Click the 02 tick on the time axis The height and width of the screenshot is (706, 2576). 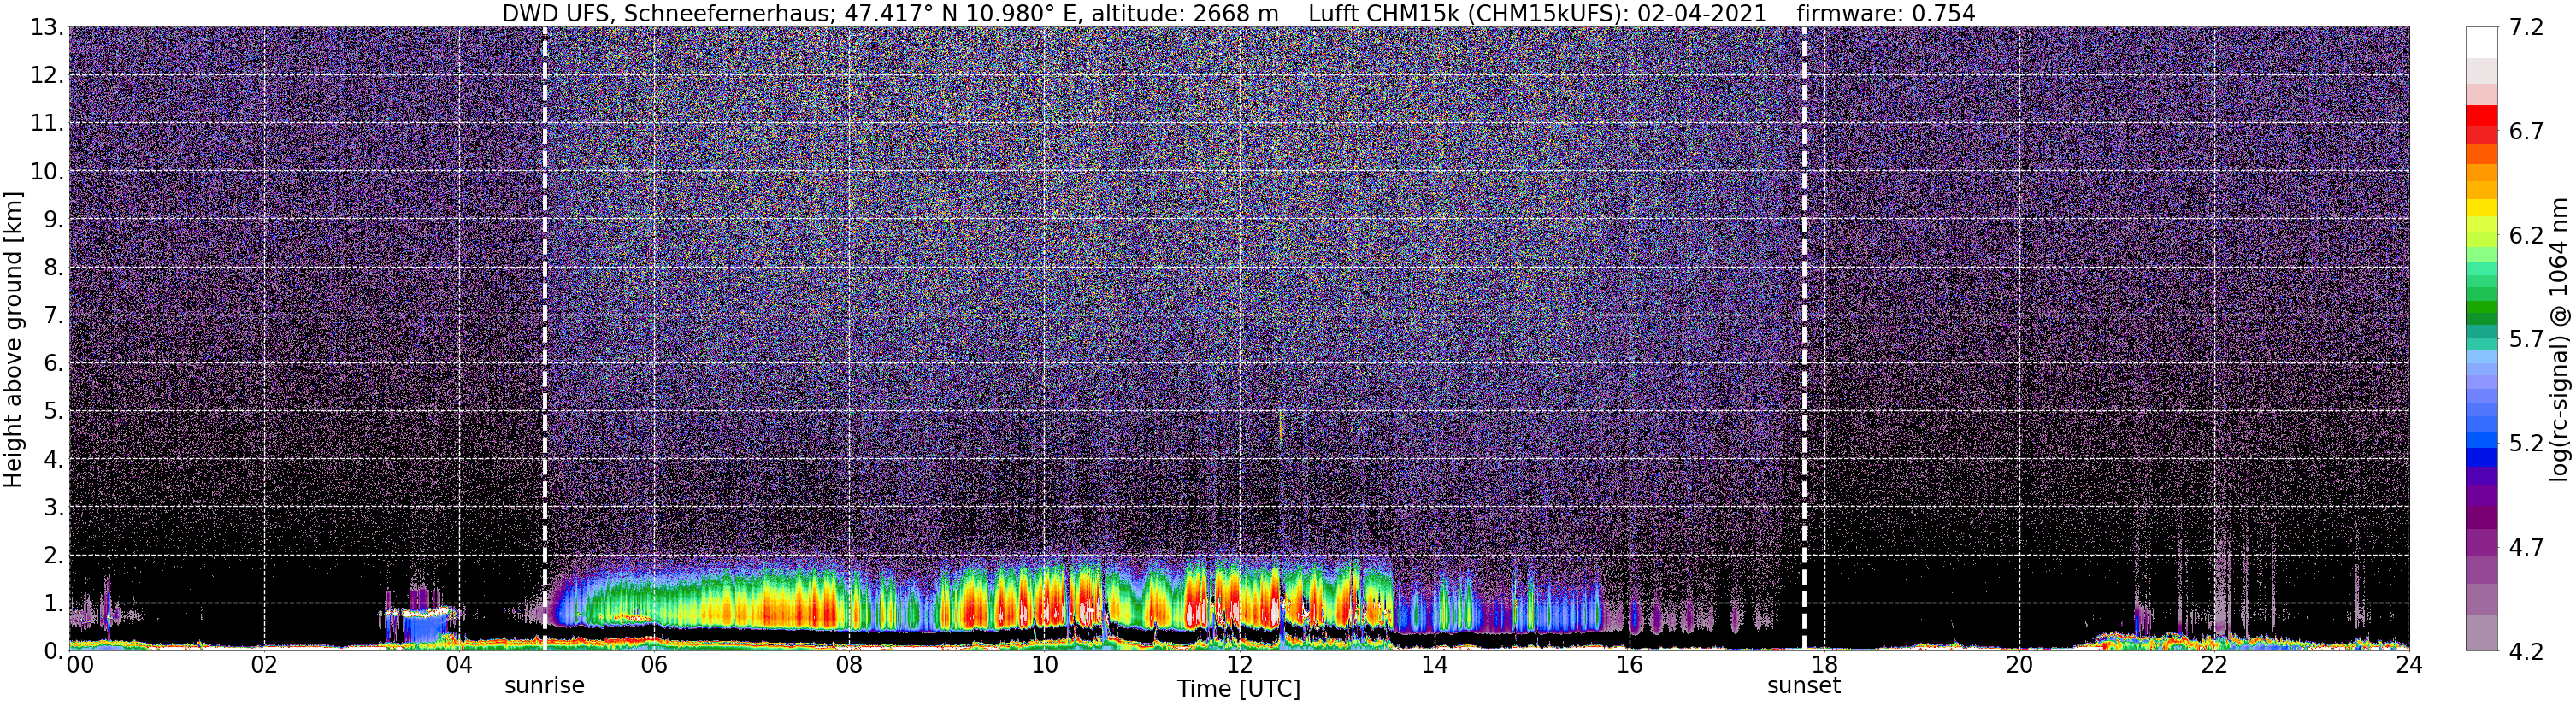point(264,666)
